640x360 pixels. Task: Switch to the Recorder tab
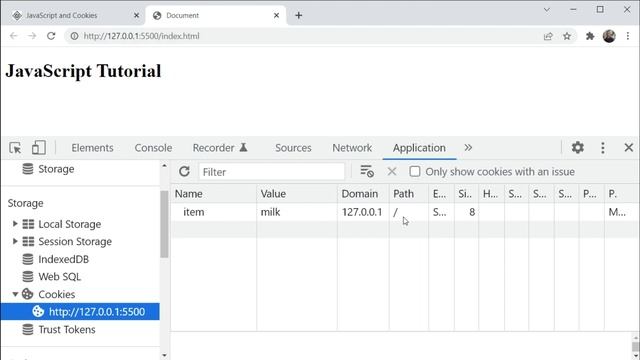click(220, 148)
